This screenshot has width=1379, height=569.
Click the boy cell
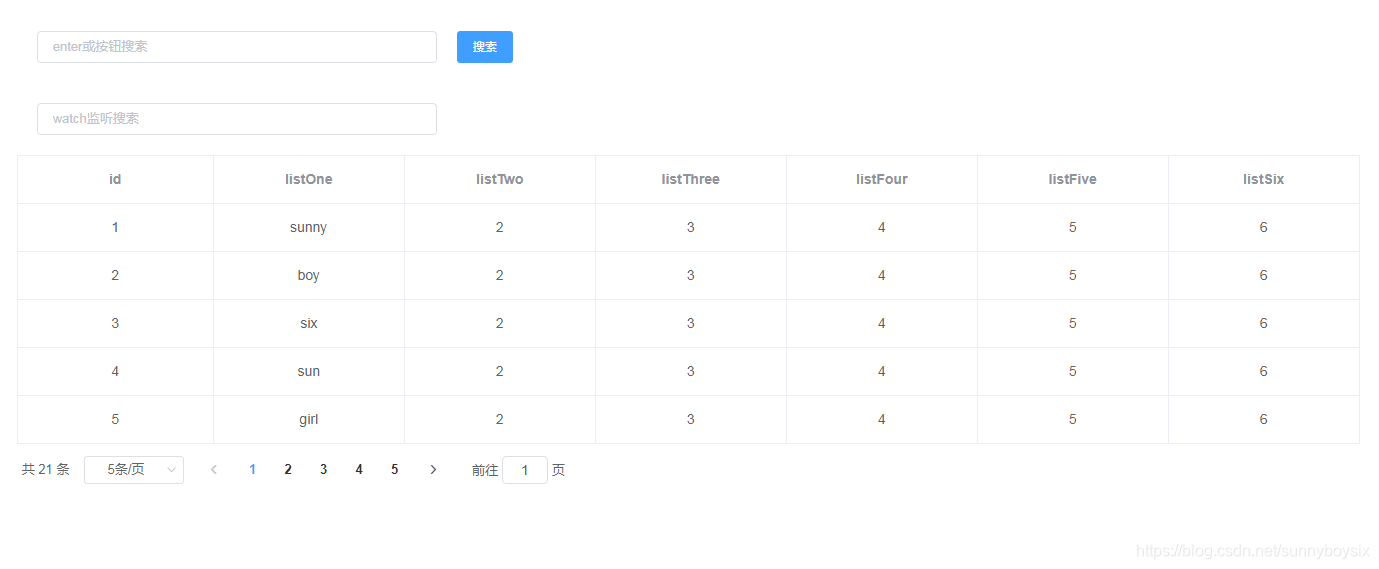[309, 276]
